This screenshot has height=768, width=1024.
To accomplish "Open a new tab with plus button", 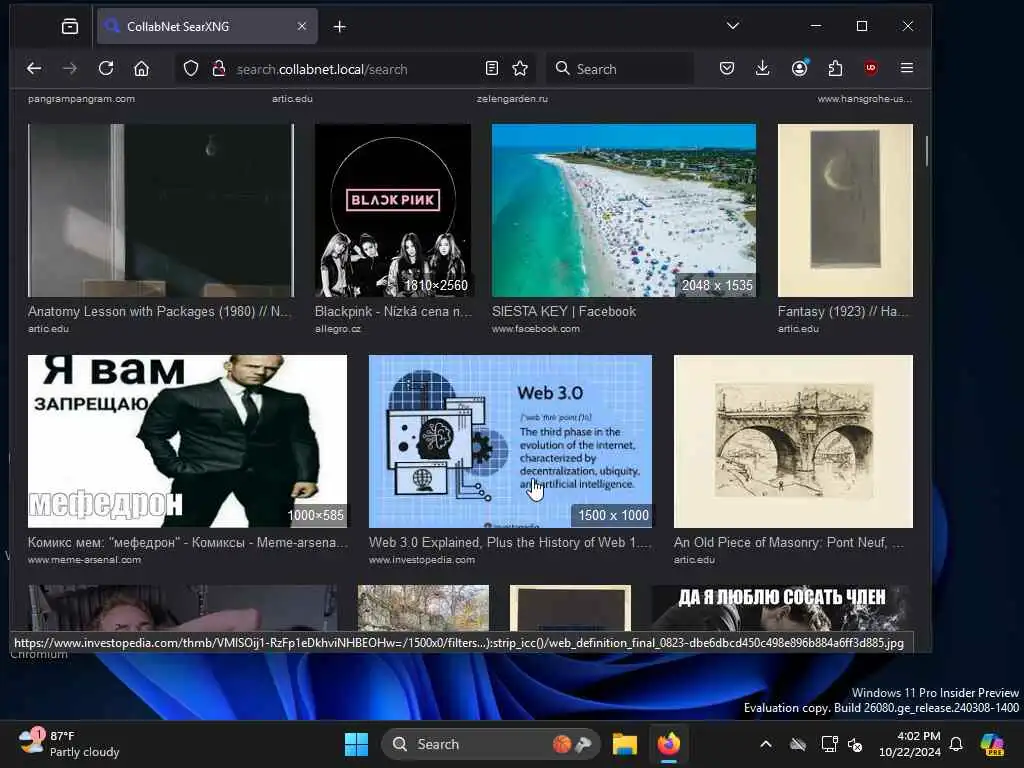I will pyautogui.click(x=340, y=26).
